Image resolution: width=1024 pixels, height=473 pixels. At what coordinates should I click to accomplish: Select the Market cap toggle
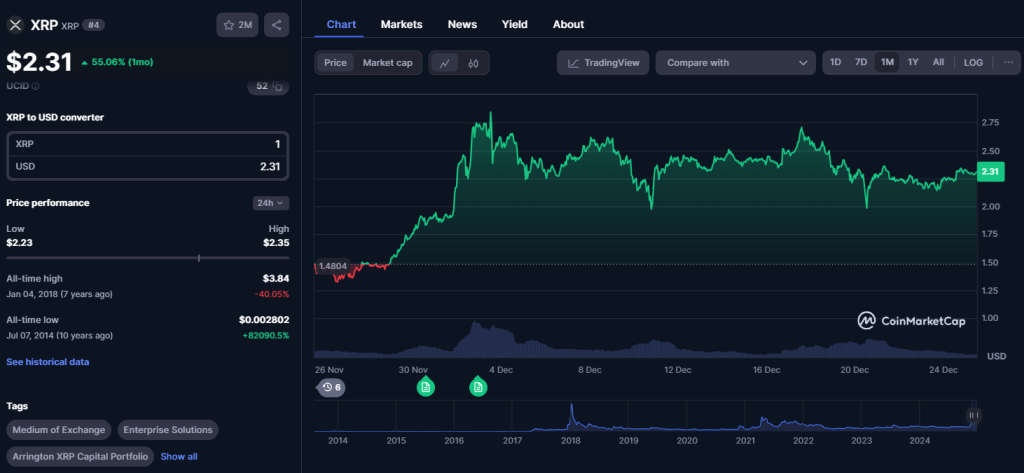coord(388,63)
